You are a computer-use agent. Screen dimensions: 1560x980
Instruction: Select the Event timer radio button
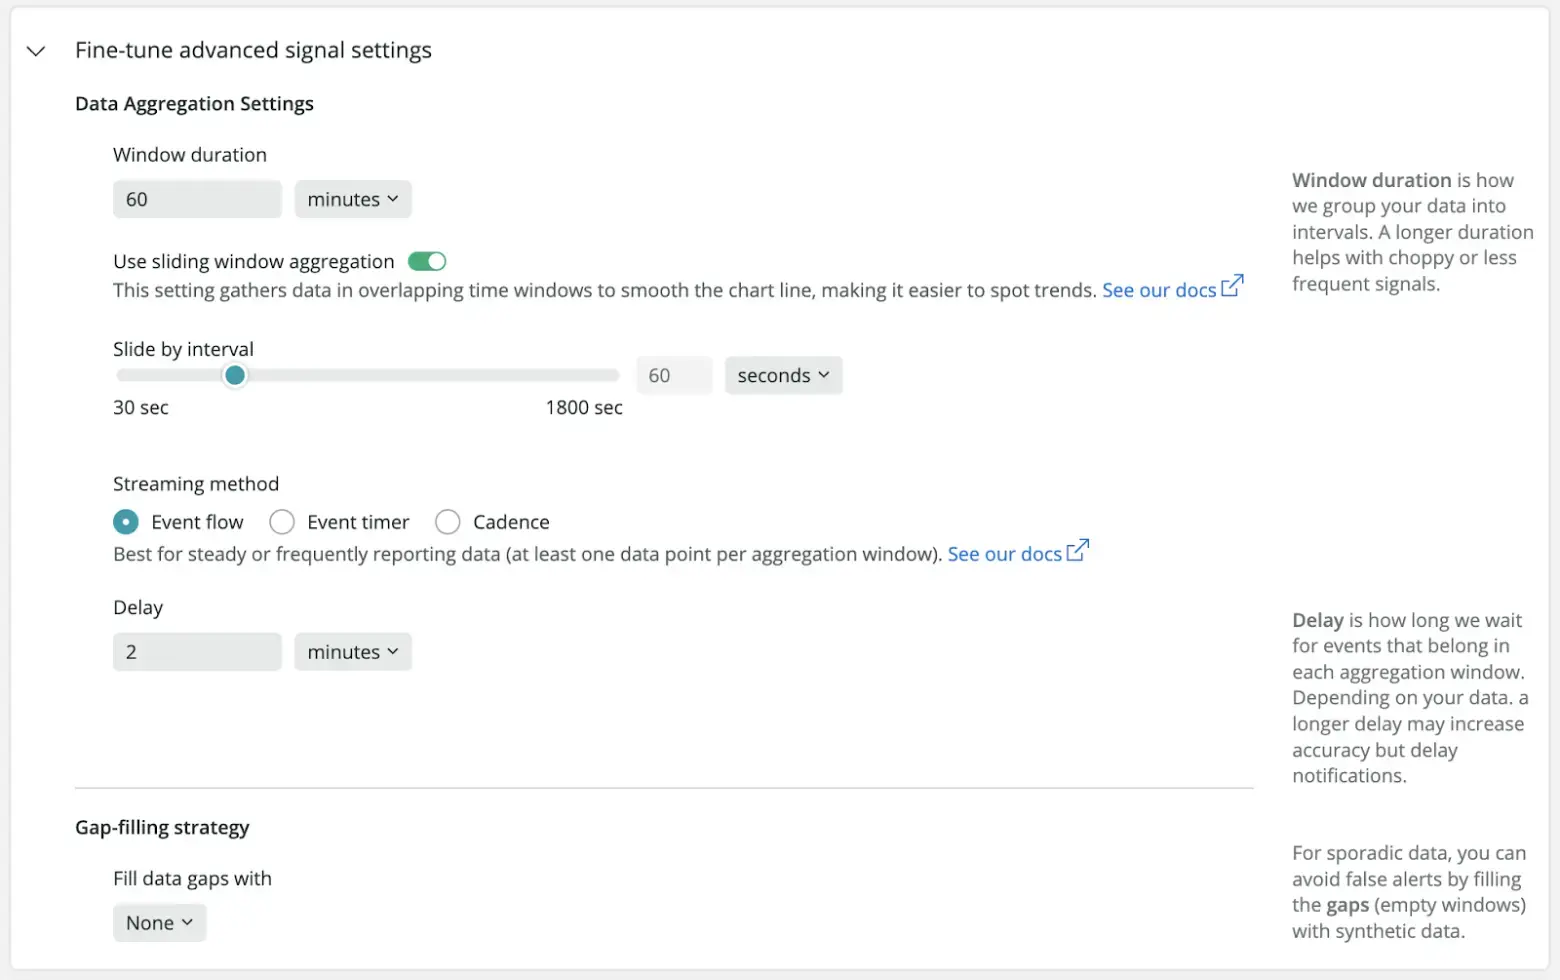point(282,522)
